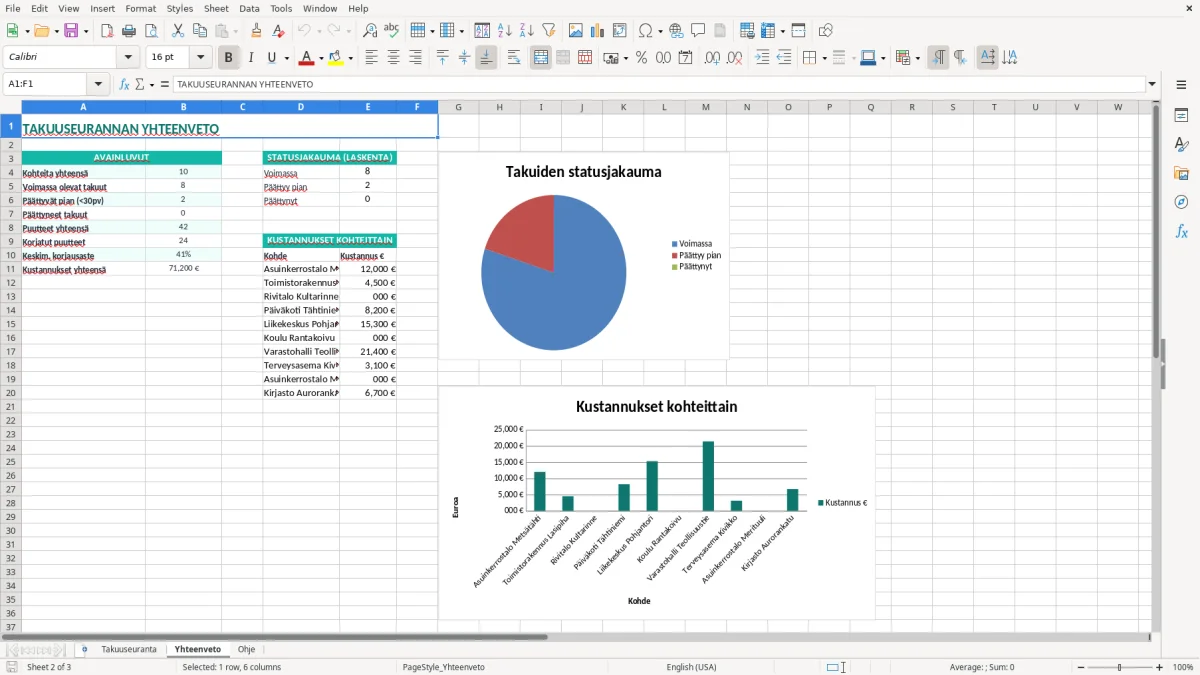
Task: Click the Insert Chart icon
Action: point(598,31)
